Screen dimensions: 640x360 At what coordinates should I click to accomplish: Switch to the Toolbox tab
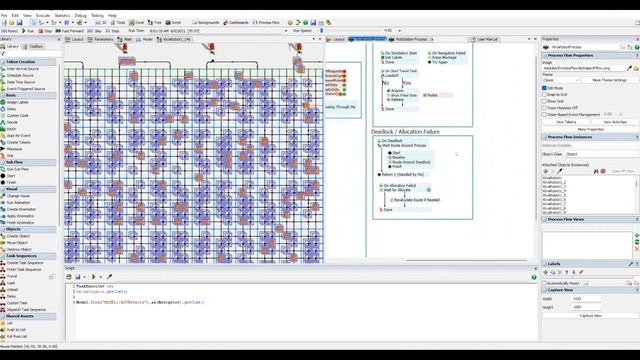33,47
